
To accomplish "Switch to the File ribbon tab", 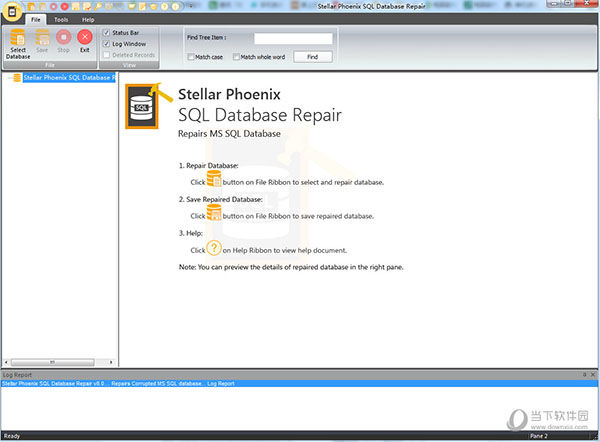I will pos(36,20).
